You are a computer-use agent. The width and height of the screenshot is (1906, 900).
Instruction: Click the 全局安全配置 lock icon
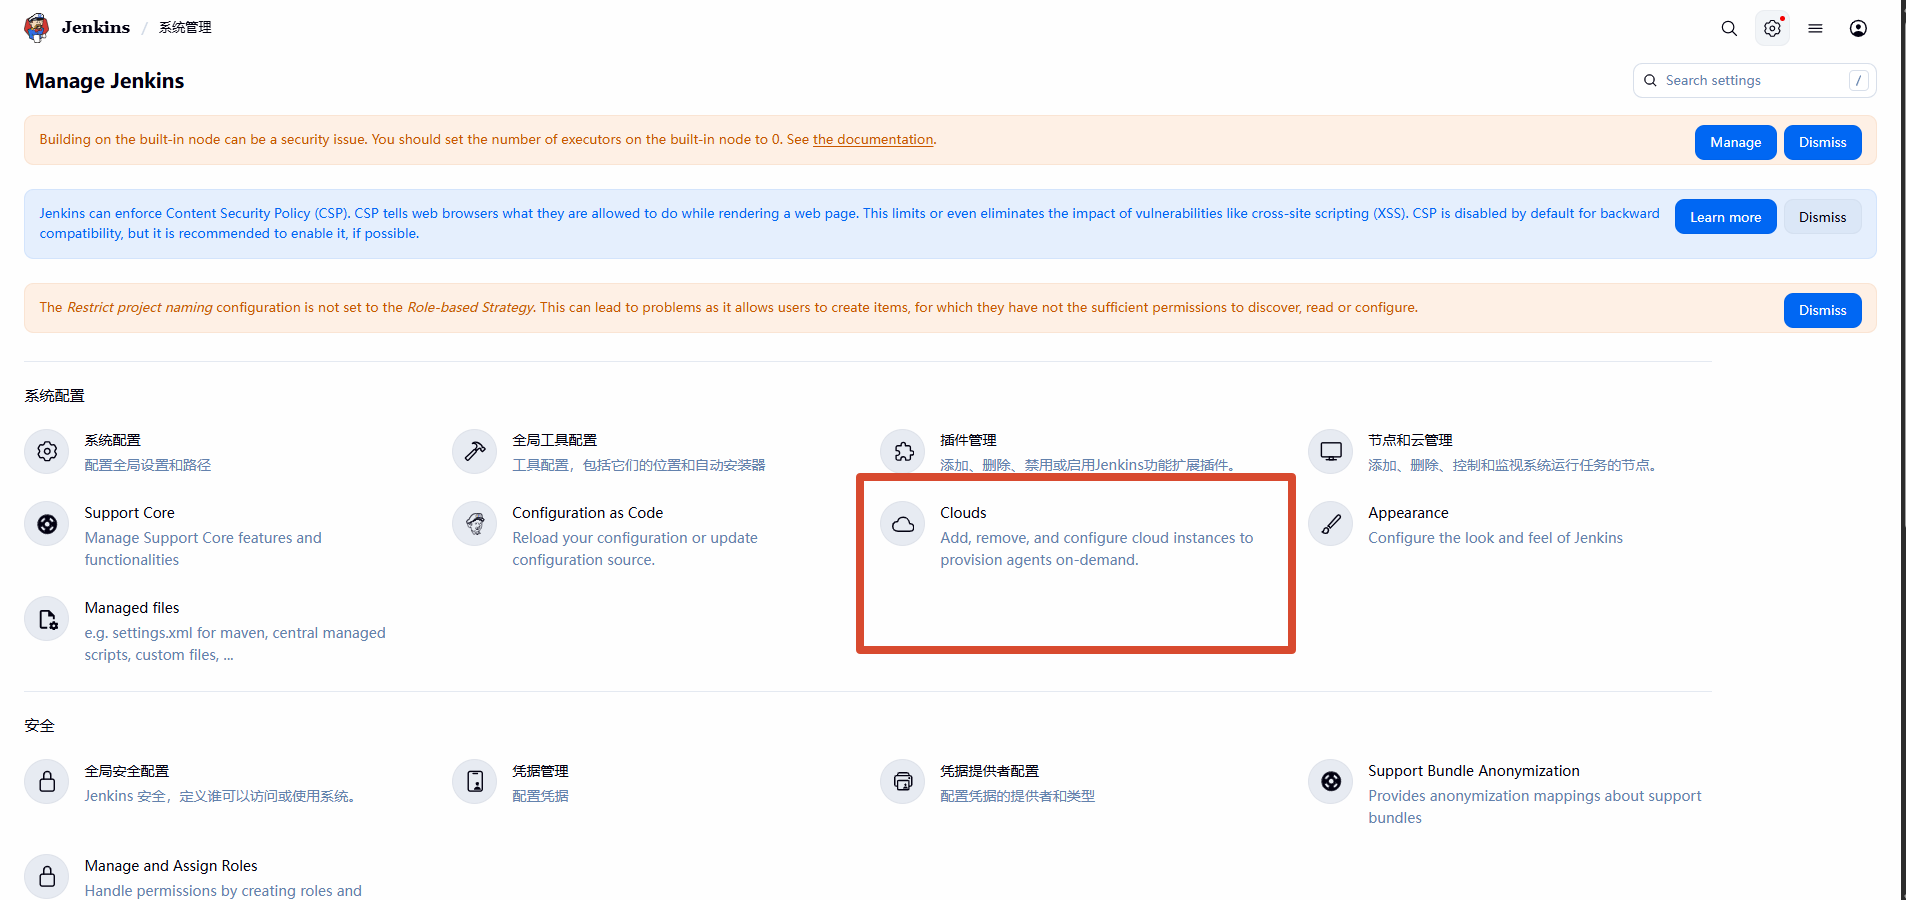[x=47, y=782]
